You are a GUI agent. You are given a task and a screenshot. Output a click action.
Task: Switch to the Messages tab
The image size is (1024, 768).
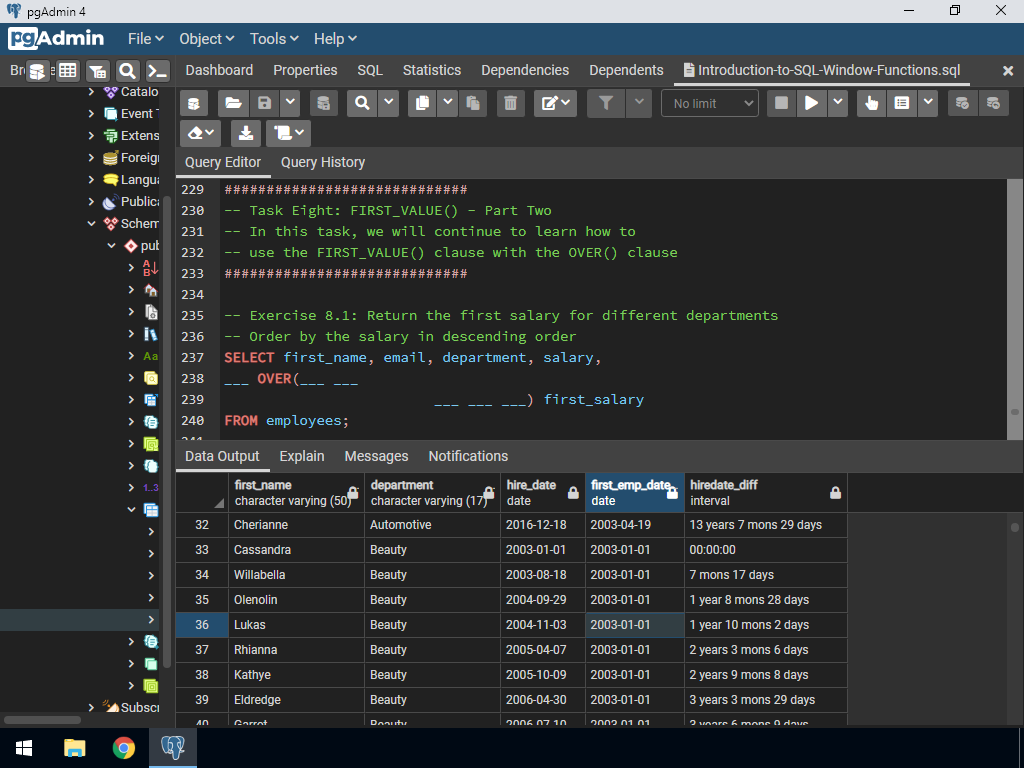click(376, 456)
